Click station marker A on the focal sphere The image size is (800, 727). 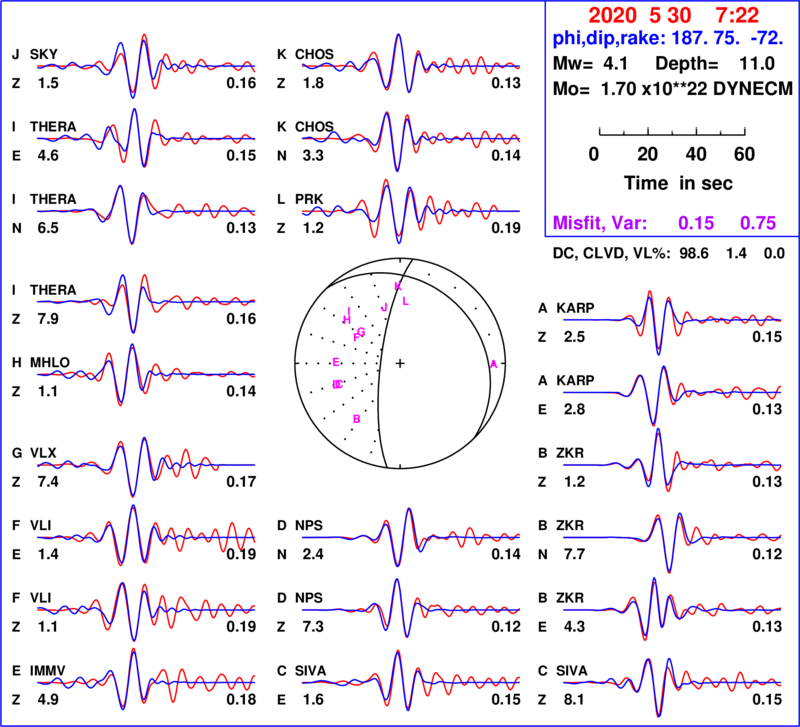pos(493,364)
